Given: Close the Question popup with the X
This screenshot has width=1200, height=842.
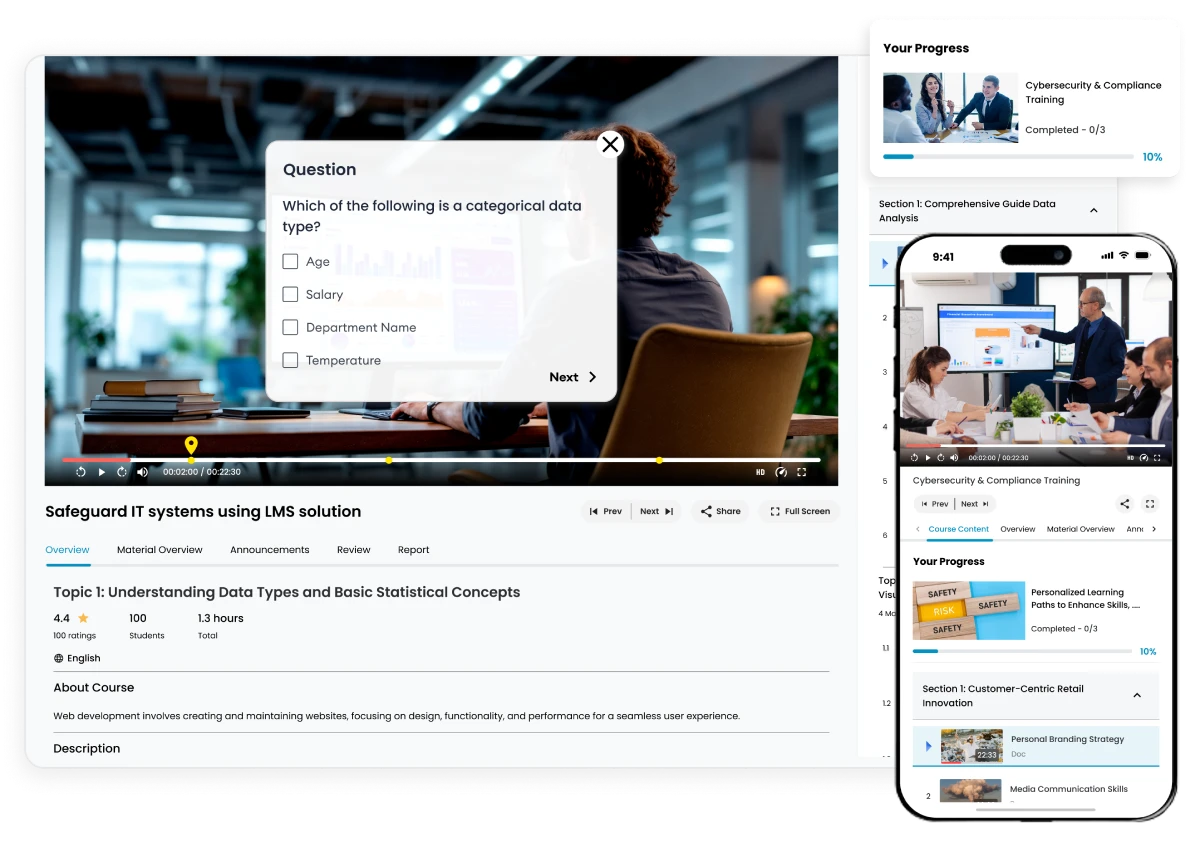Looking at the screenshot, I should 610,145.
